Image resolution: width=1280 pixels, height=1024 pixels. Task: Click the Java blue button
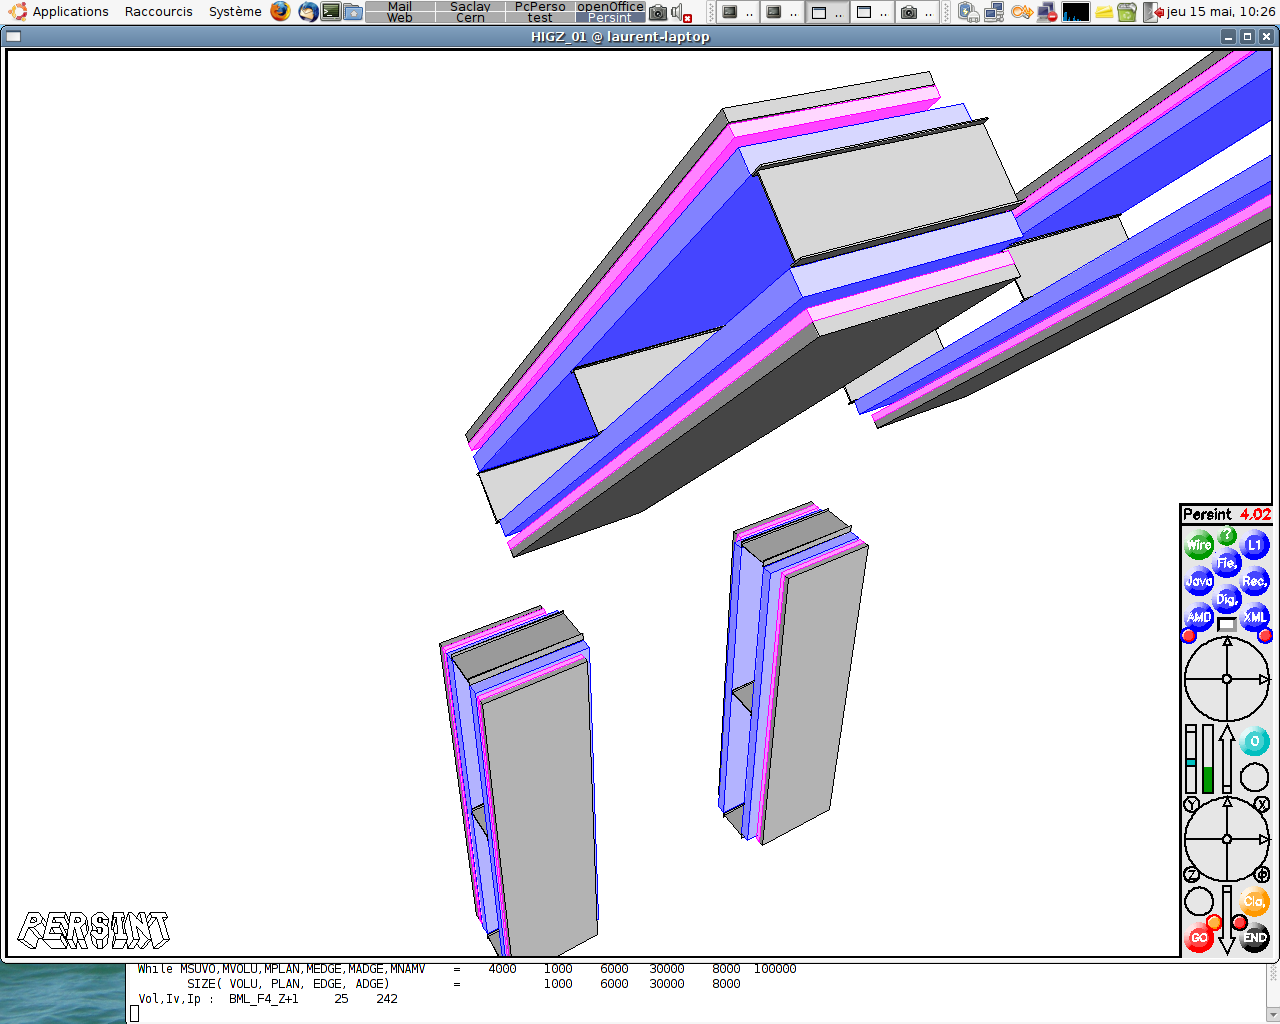pos(1199,581)
